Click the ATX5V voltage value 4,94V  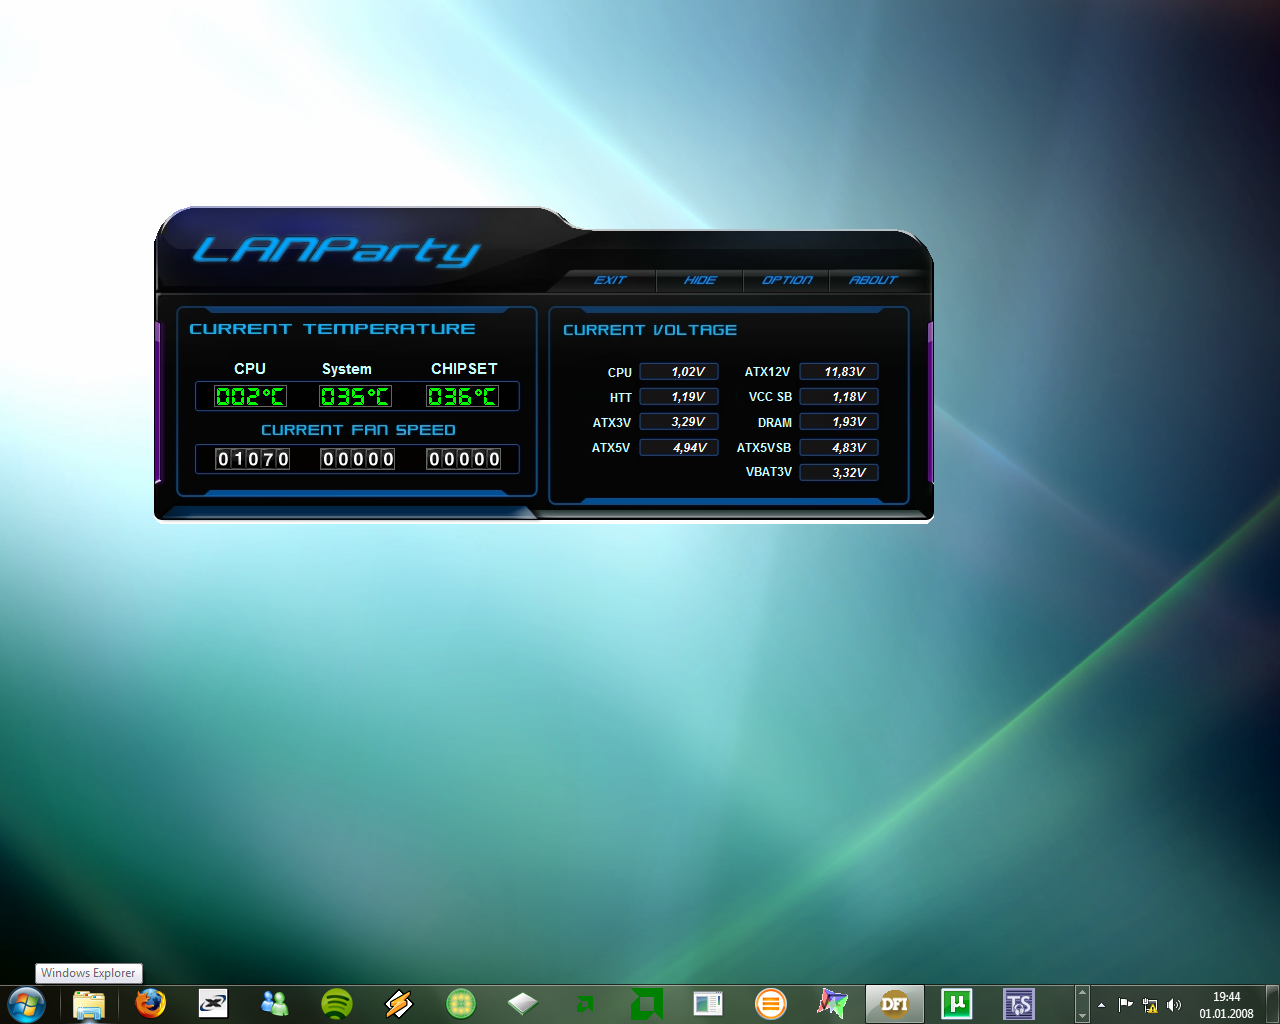[679, 448]
